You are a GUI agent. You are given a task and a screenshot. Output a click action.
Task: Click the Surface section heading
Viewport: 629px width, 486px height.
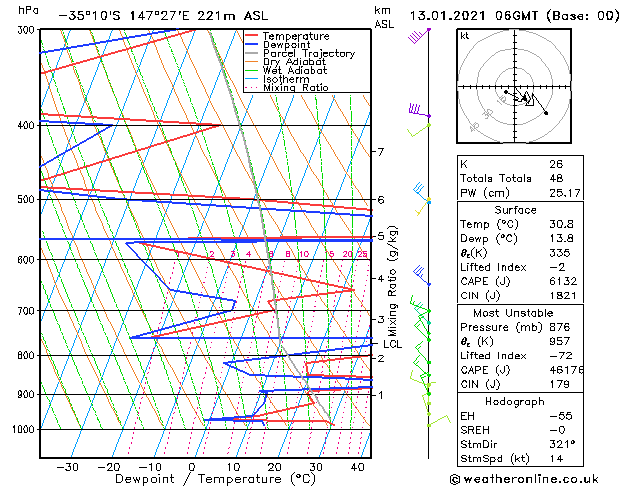point(515,210)
